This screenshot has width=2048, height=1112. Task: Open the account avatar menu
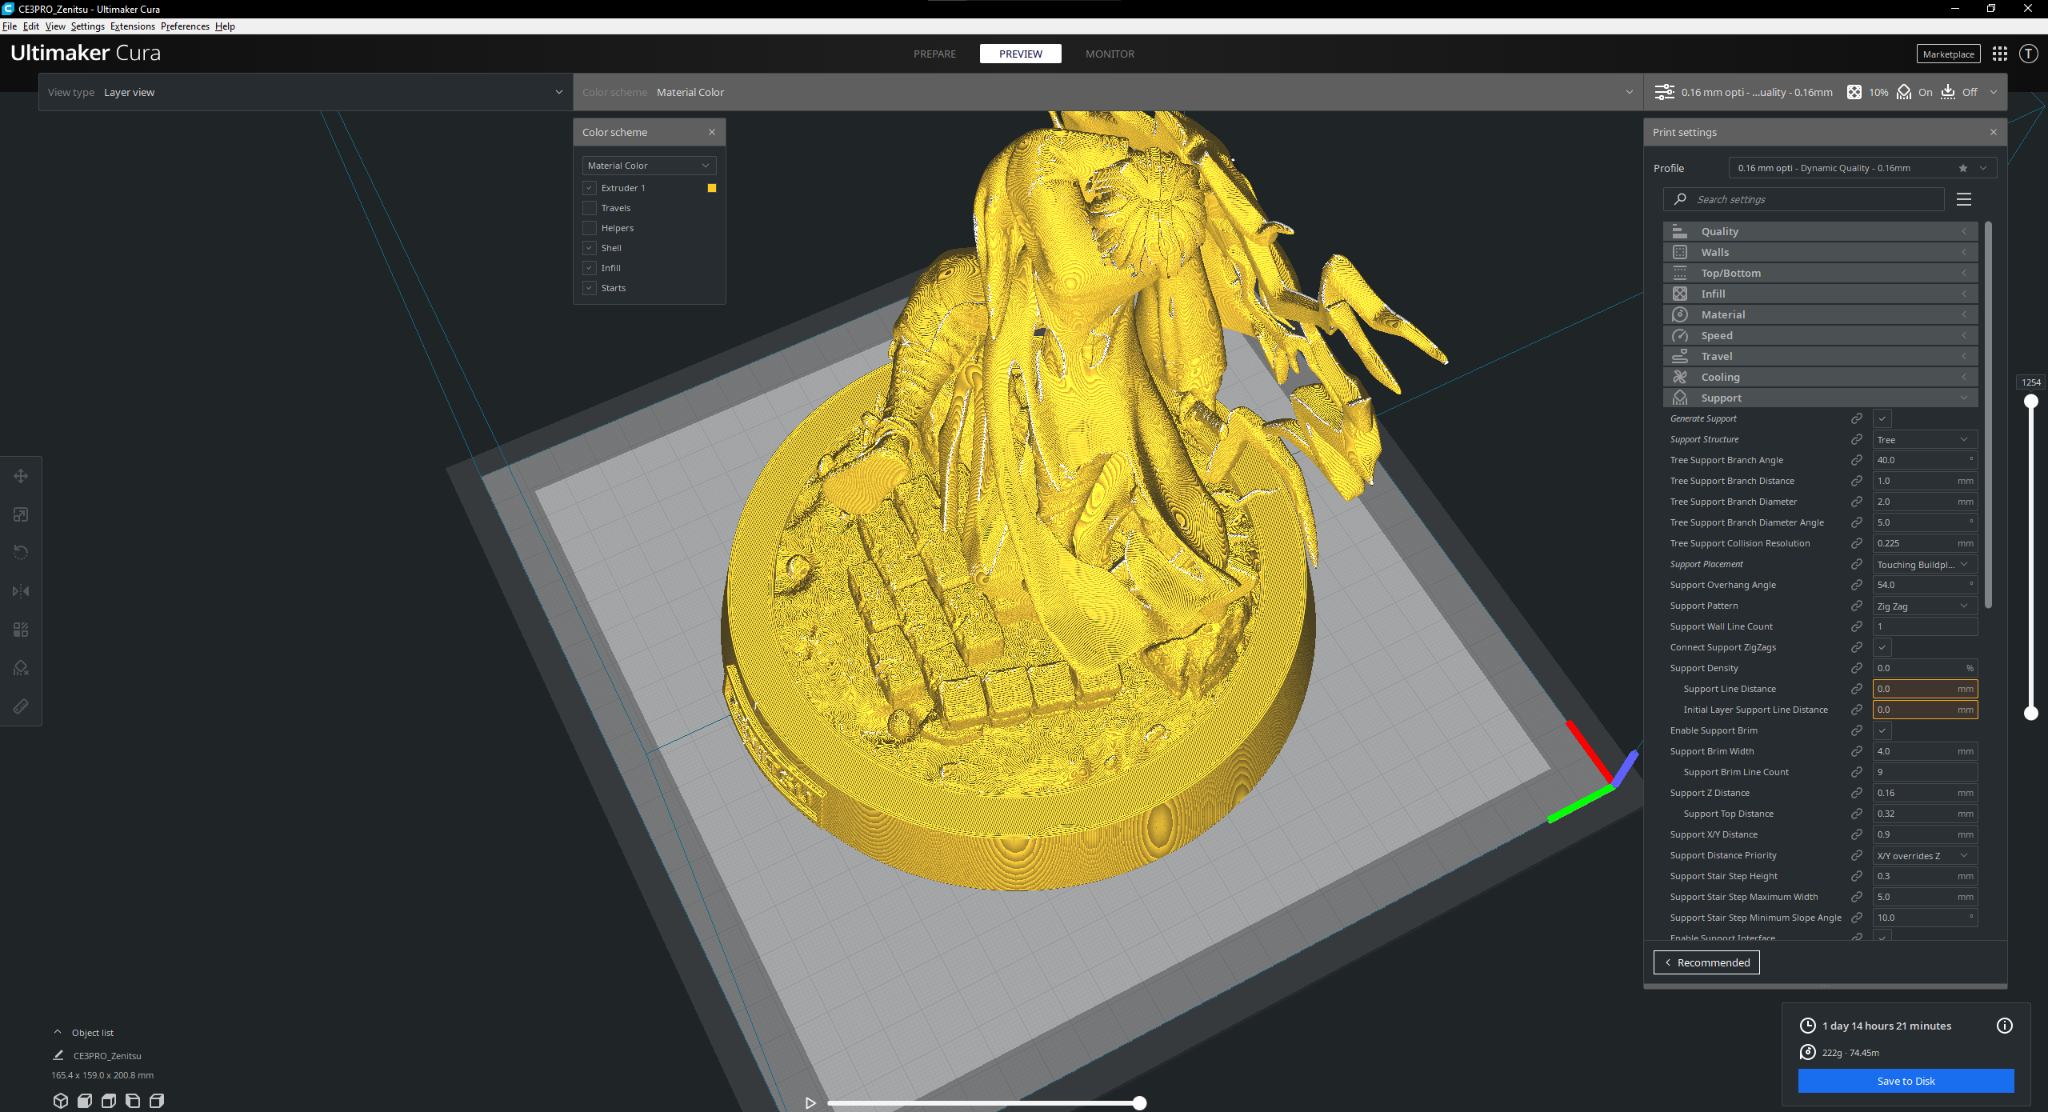2028,54
